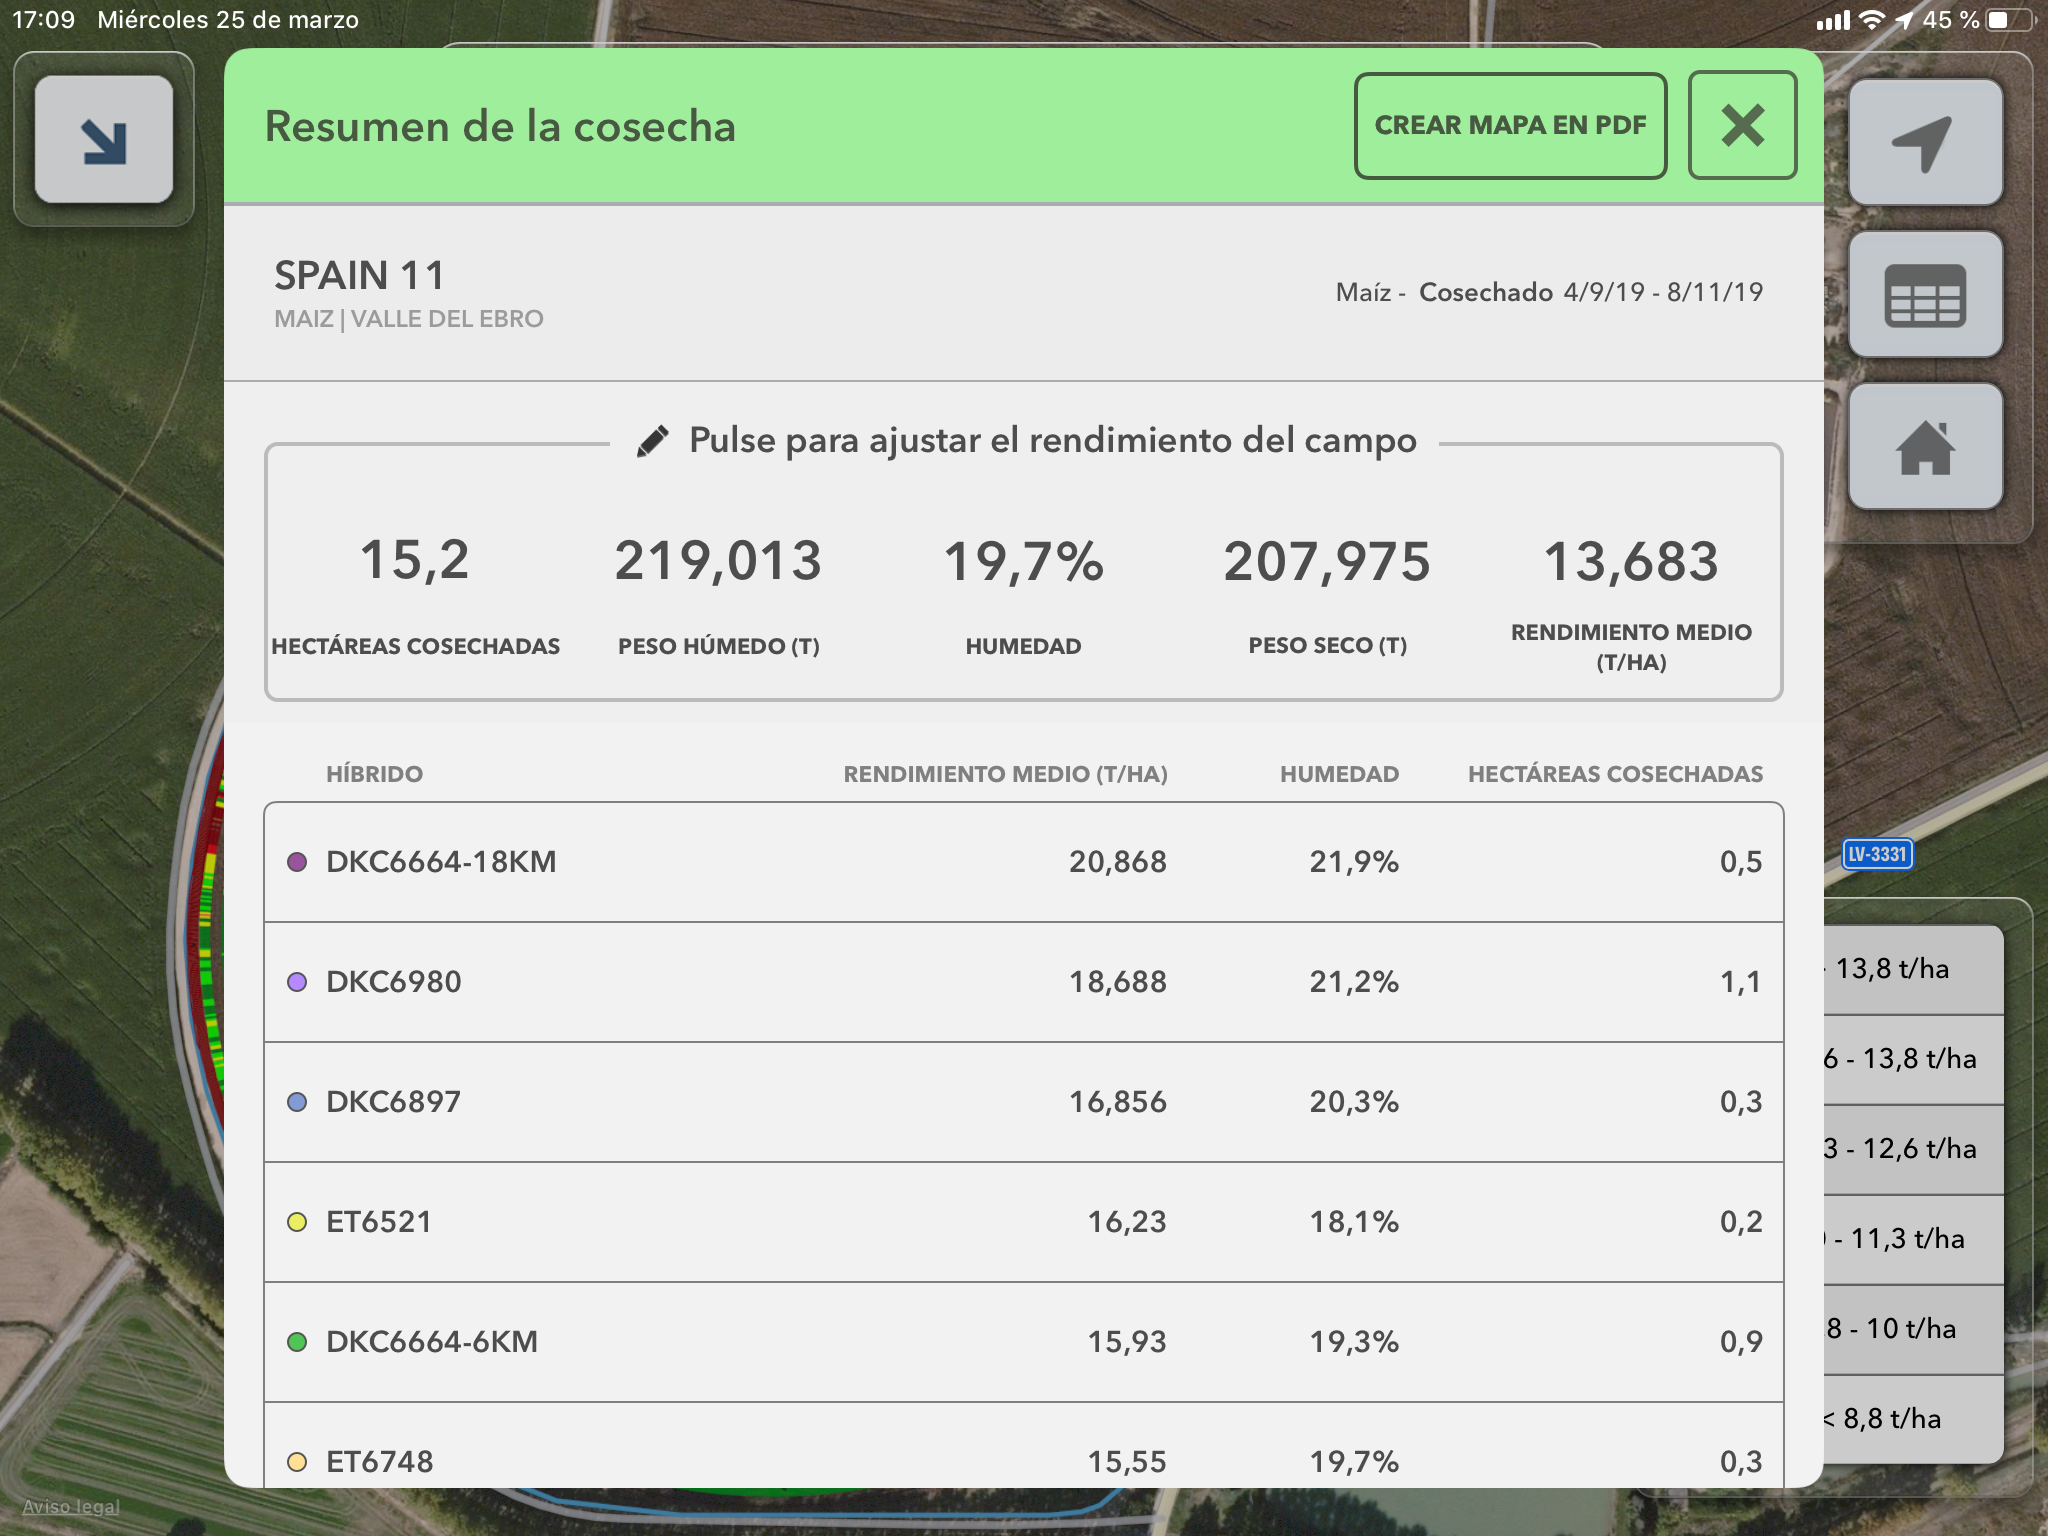The width and height of the screenshot is (2048, 1536).
Task: Tap the SPAIN 11 field name
Action: (359, 275)
